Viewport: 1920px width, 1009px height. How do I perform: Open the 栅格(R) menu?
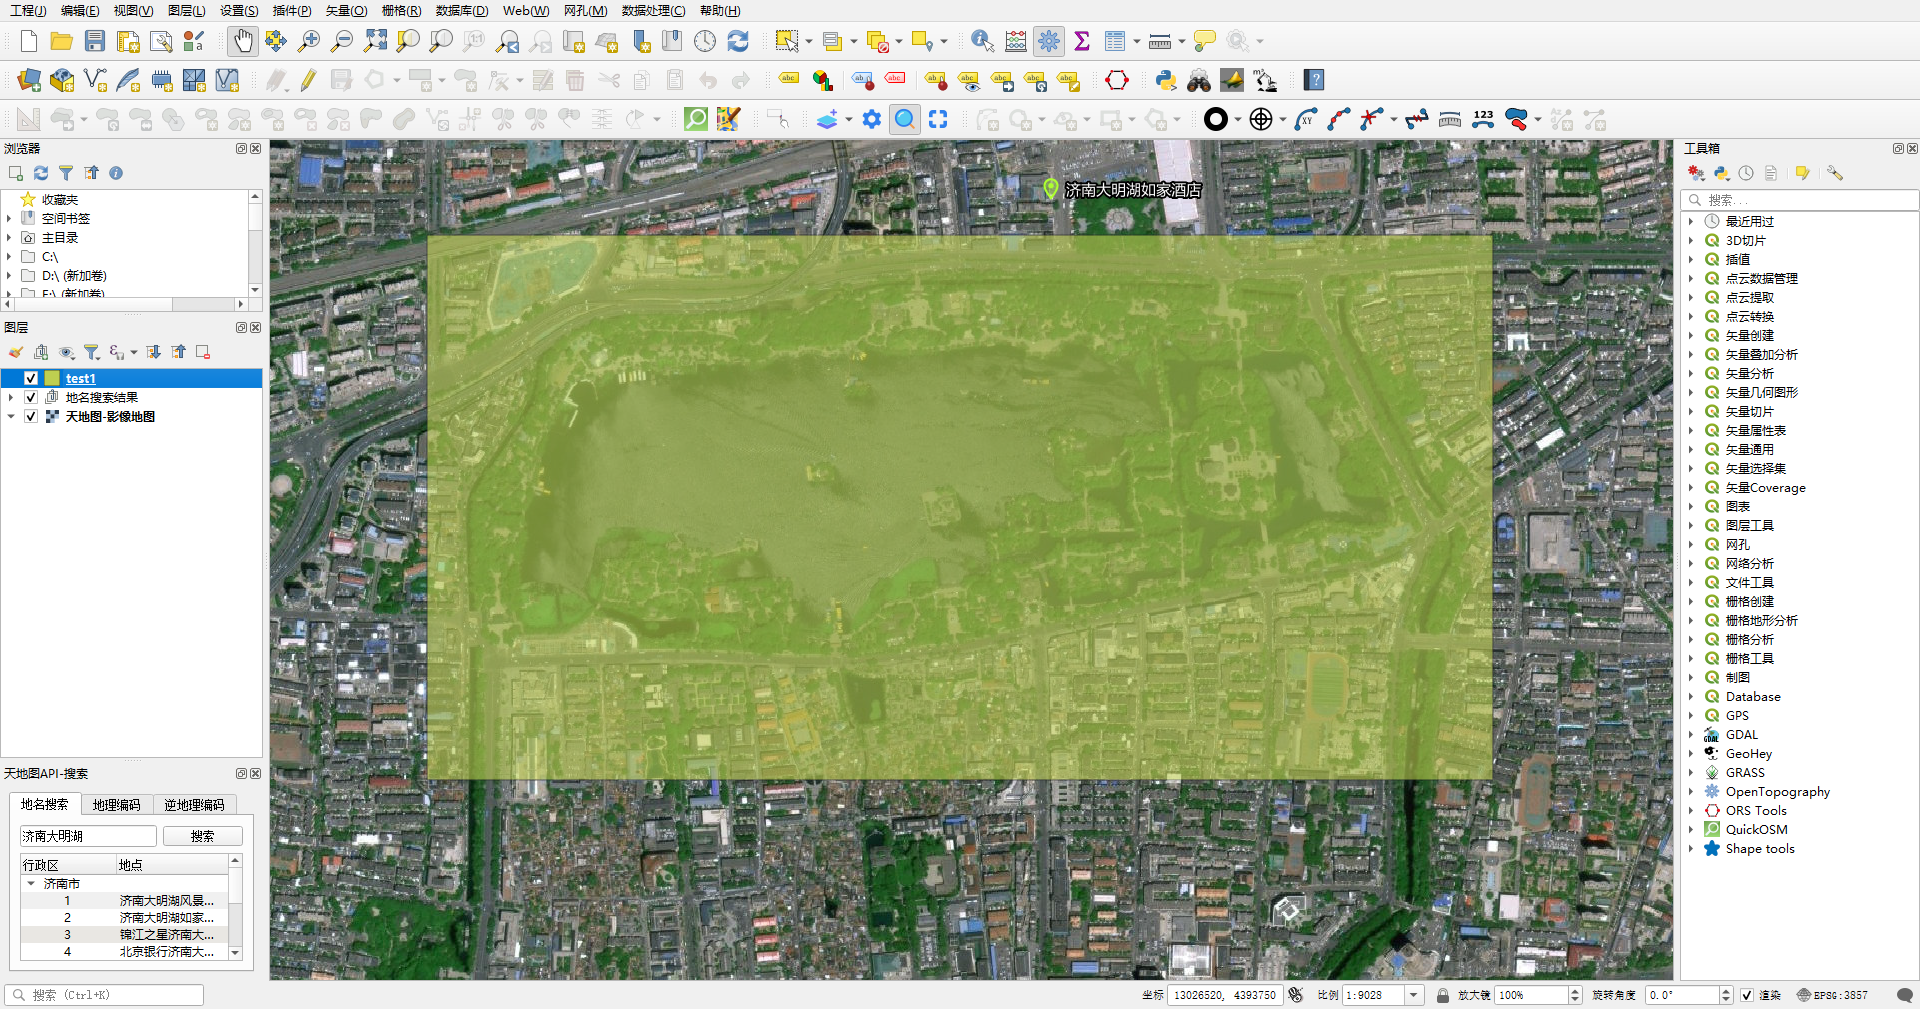pos(401,10)
